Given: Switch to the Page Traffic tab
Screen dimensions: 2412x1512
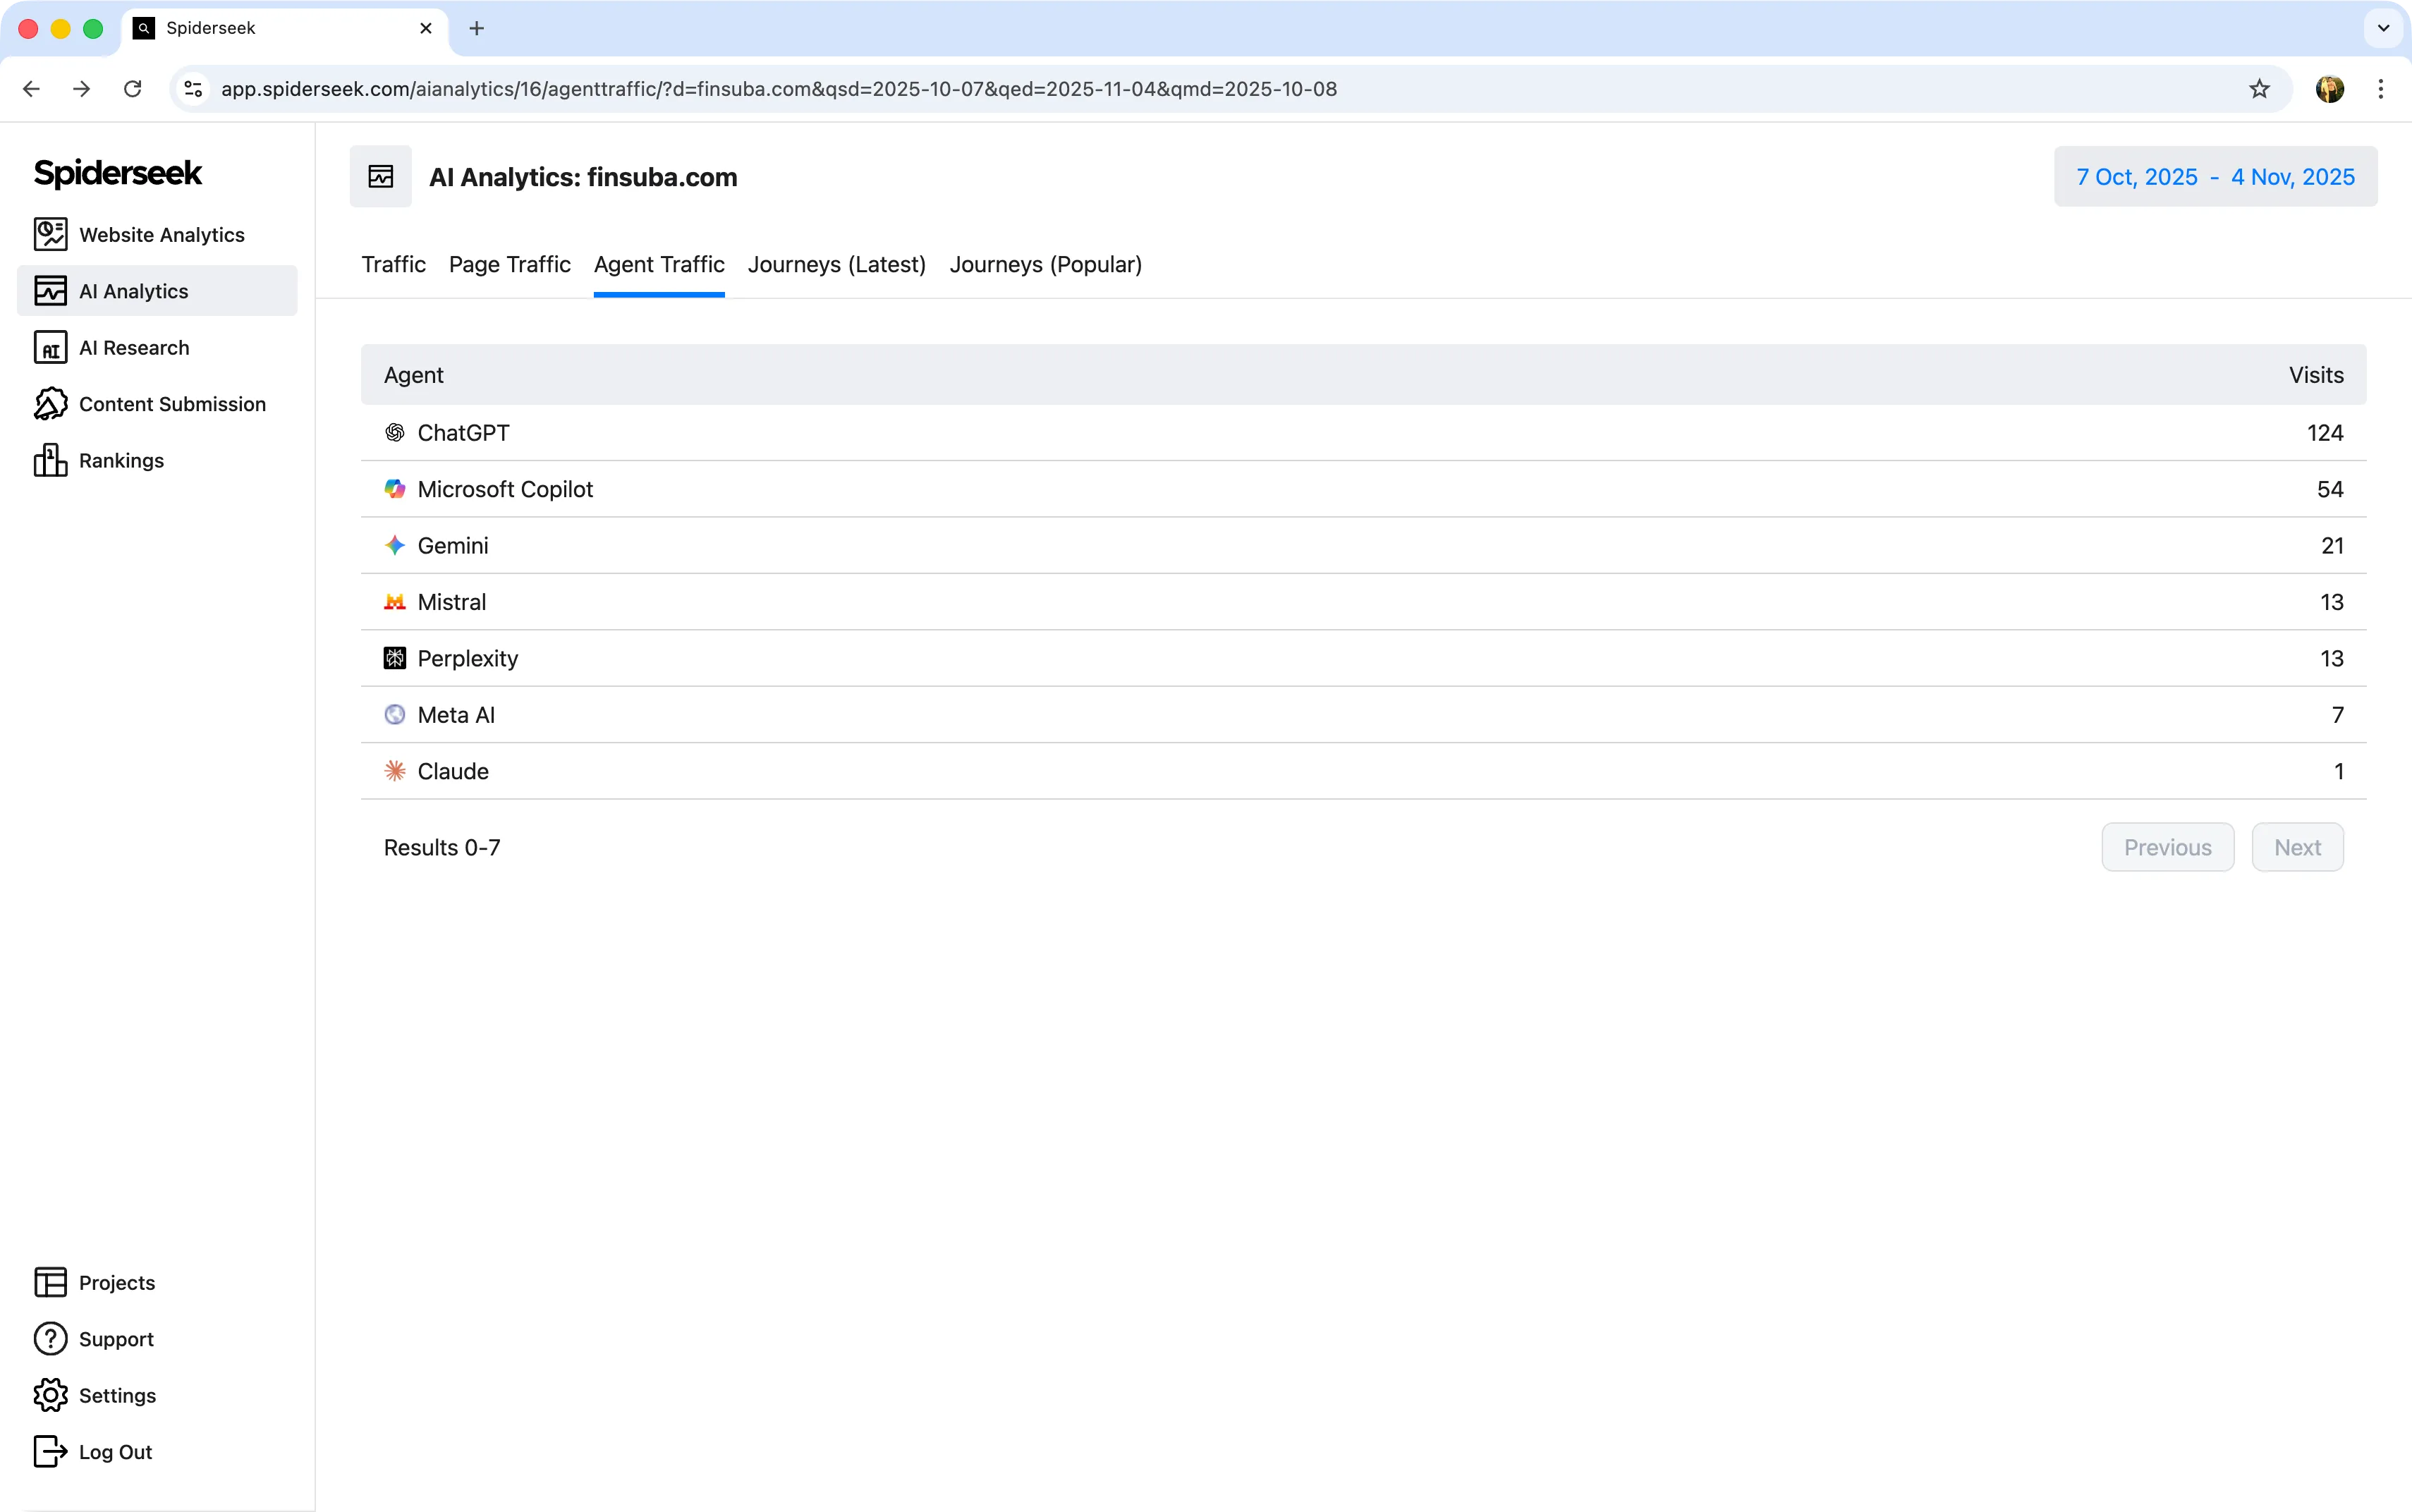Looking at the screenshot, I should 509,264.
